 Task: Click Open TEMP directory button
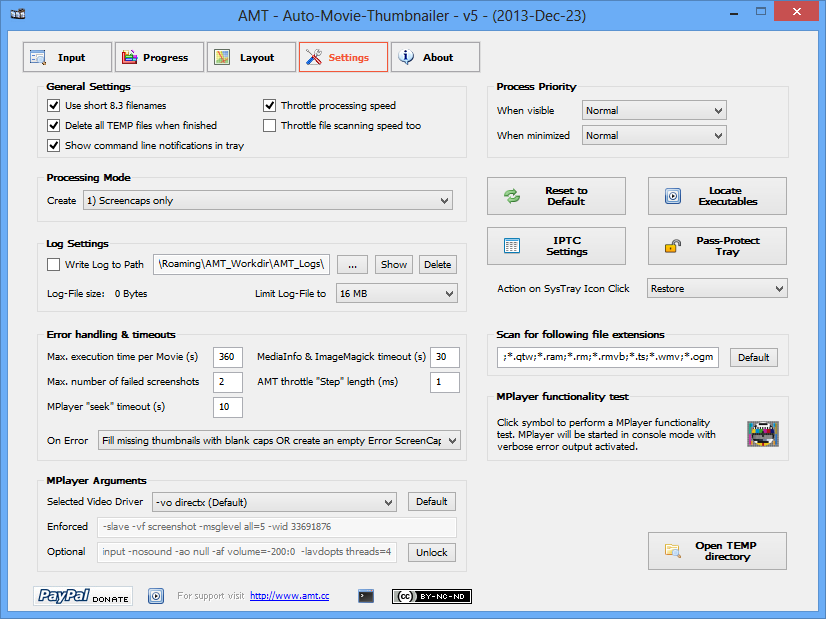[x=717, y=551]
